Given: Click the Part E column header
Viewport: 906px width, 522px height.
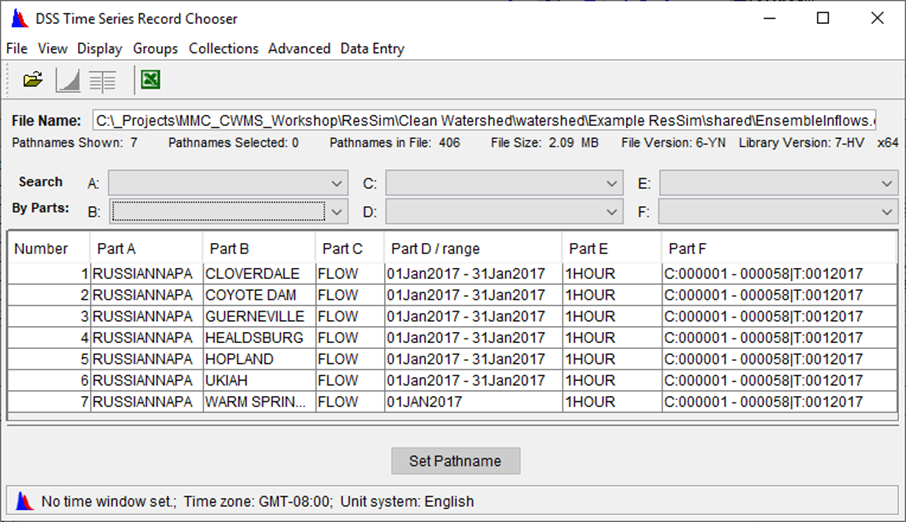Looking at the screenshot, I should 611,249.
